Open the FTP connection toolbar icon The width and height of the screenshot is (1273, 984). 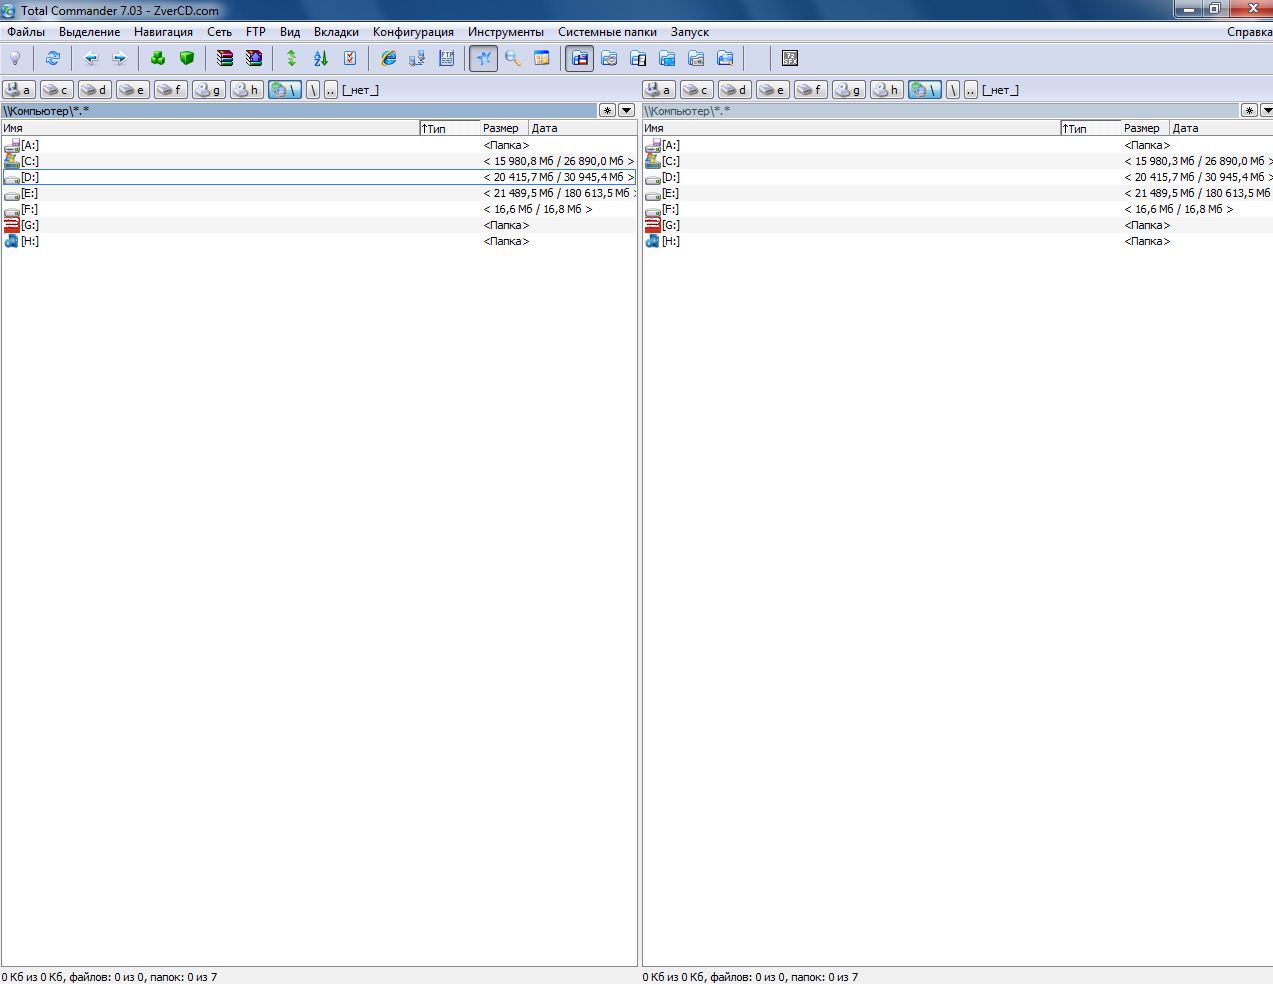tap(446, 58)
